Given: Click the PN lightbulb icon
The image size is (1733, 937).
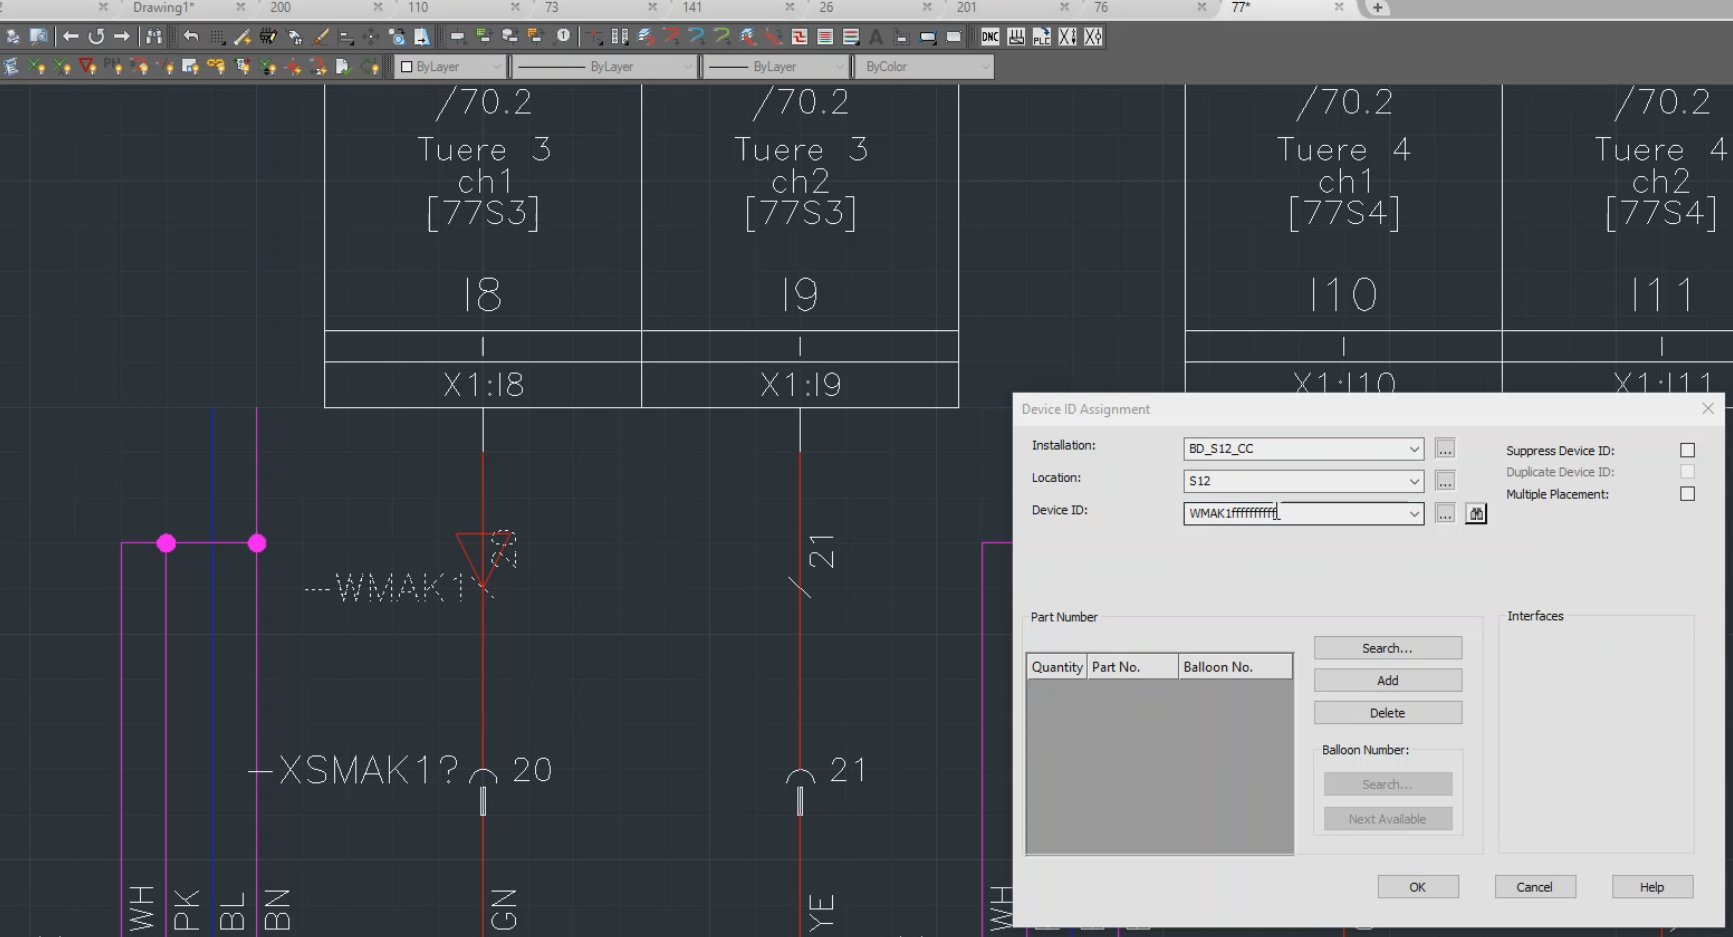Looking at the screenshot, I should 113,67.
